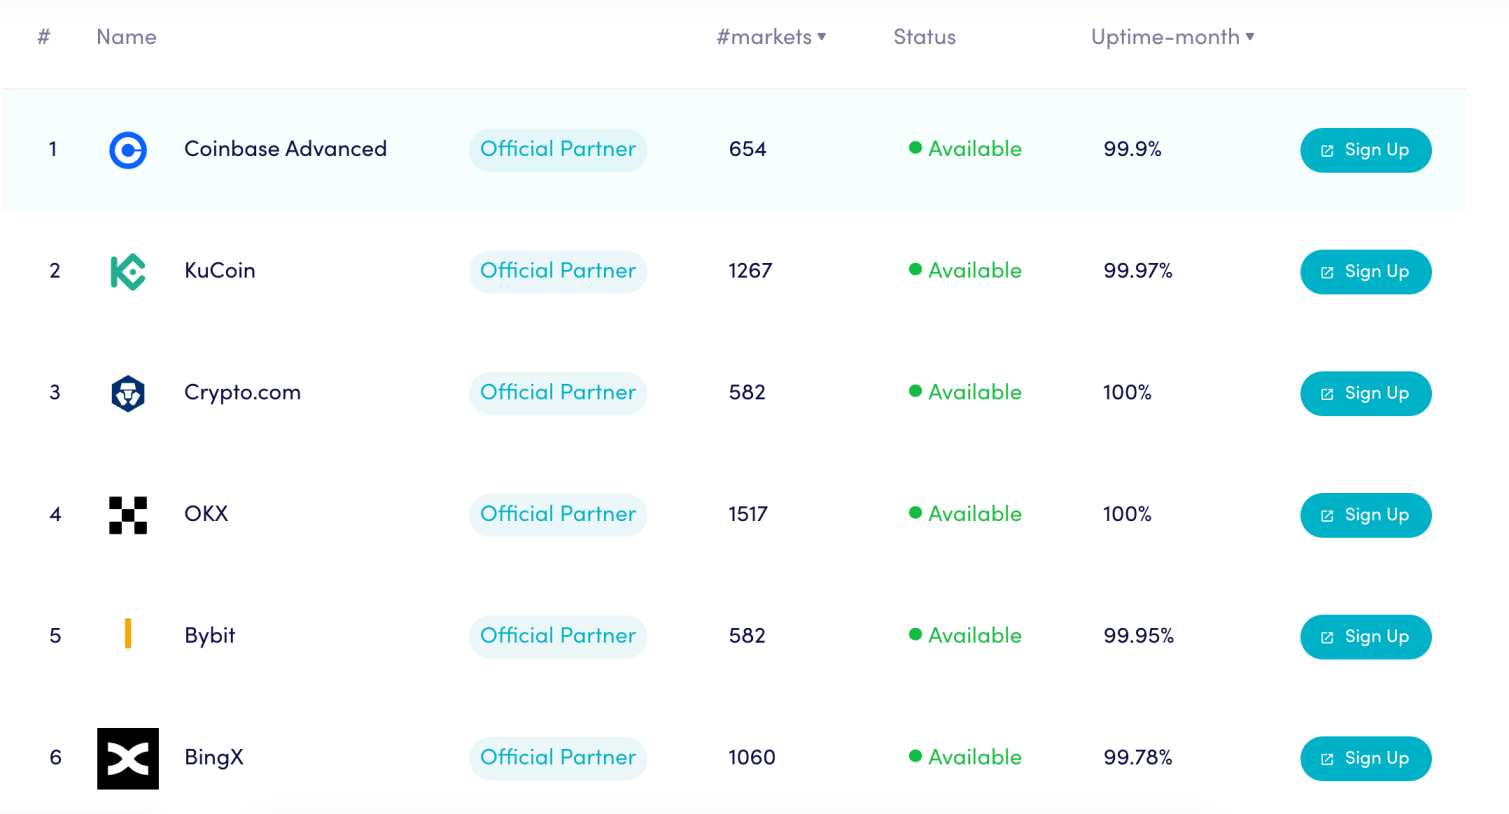Select KuCoin markets value 1267

click(x=750, y=271)
